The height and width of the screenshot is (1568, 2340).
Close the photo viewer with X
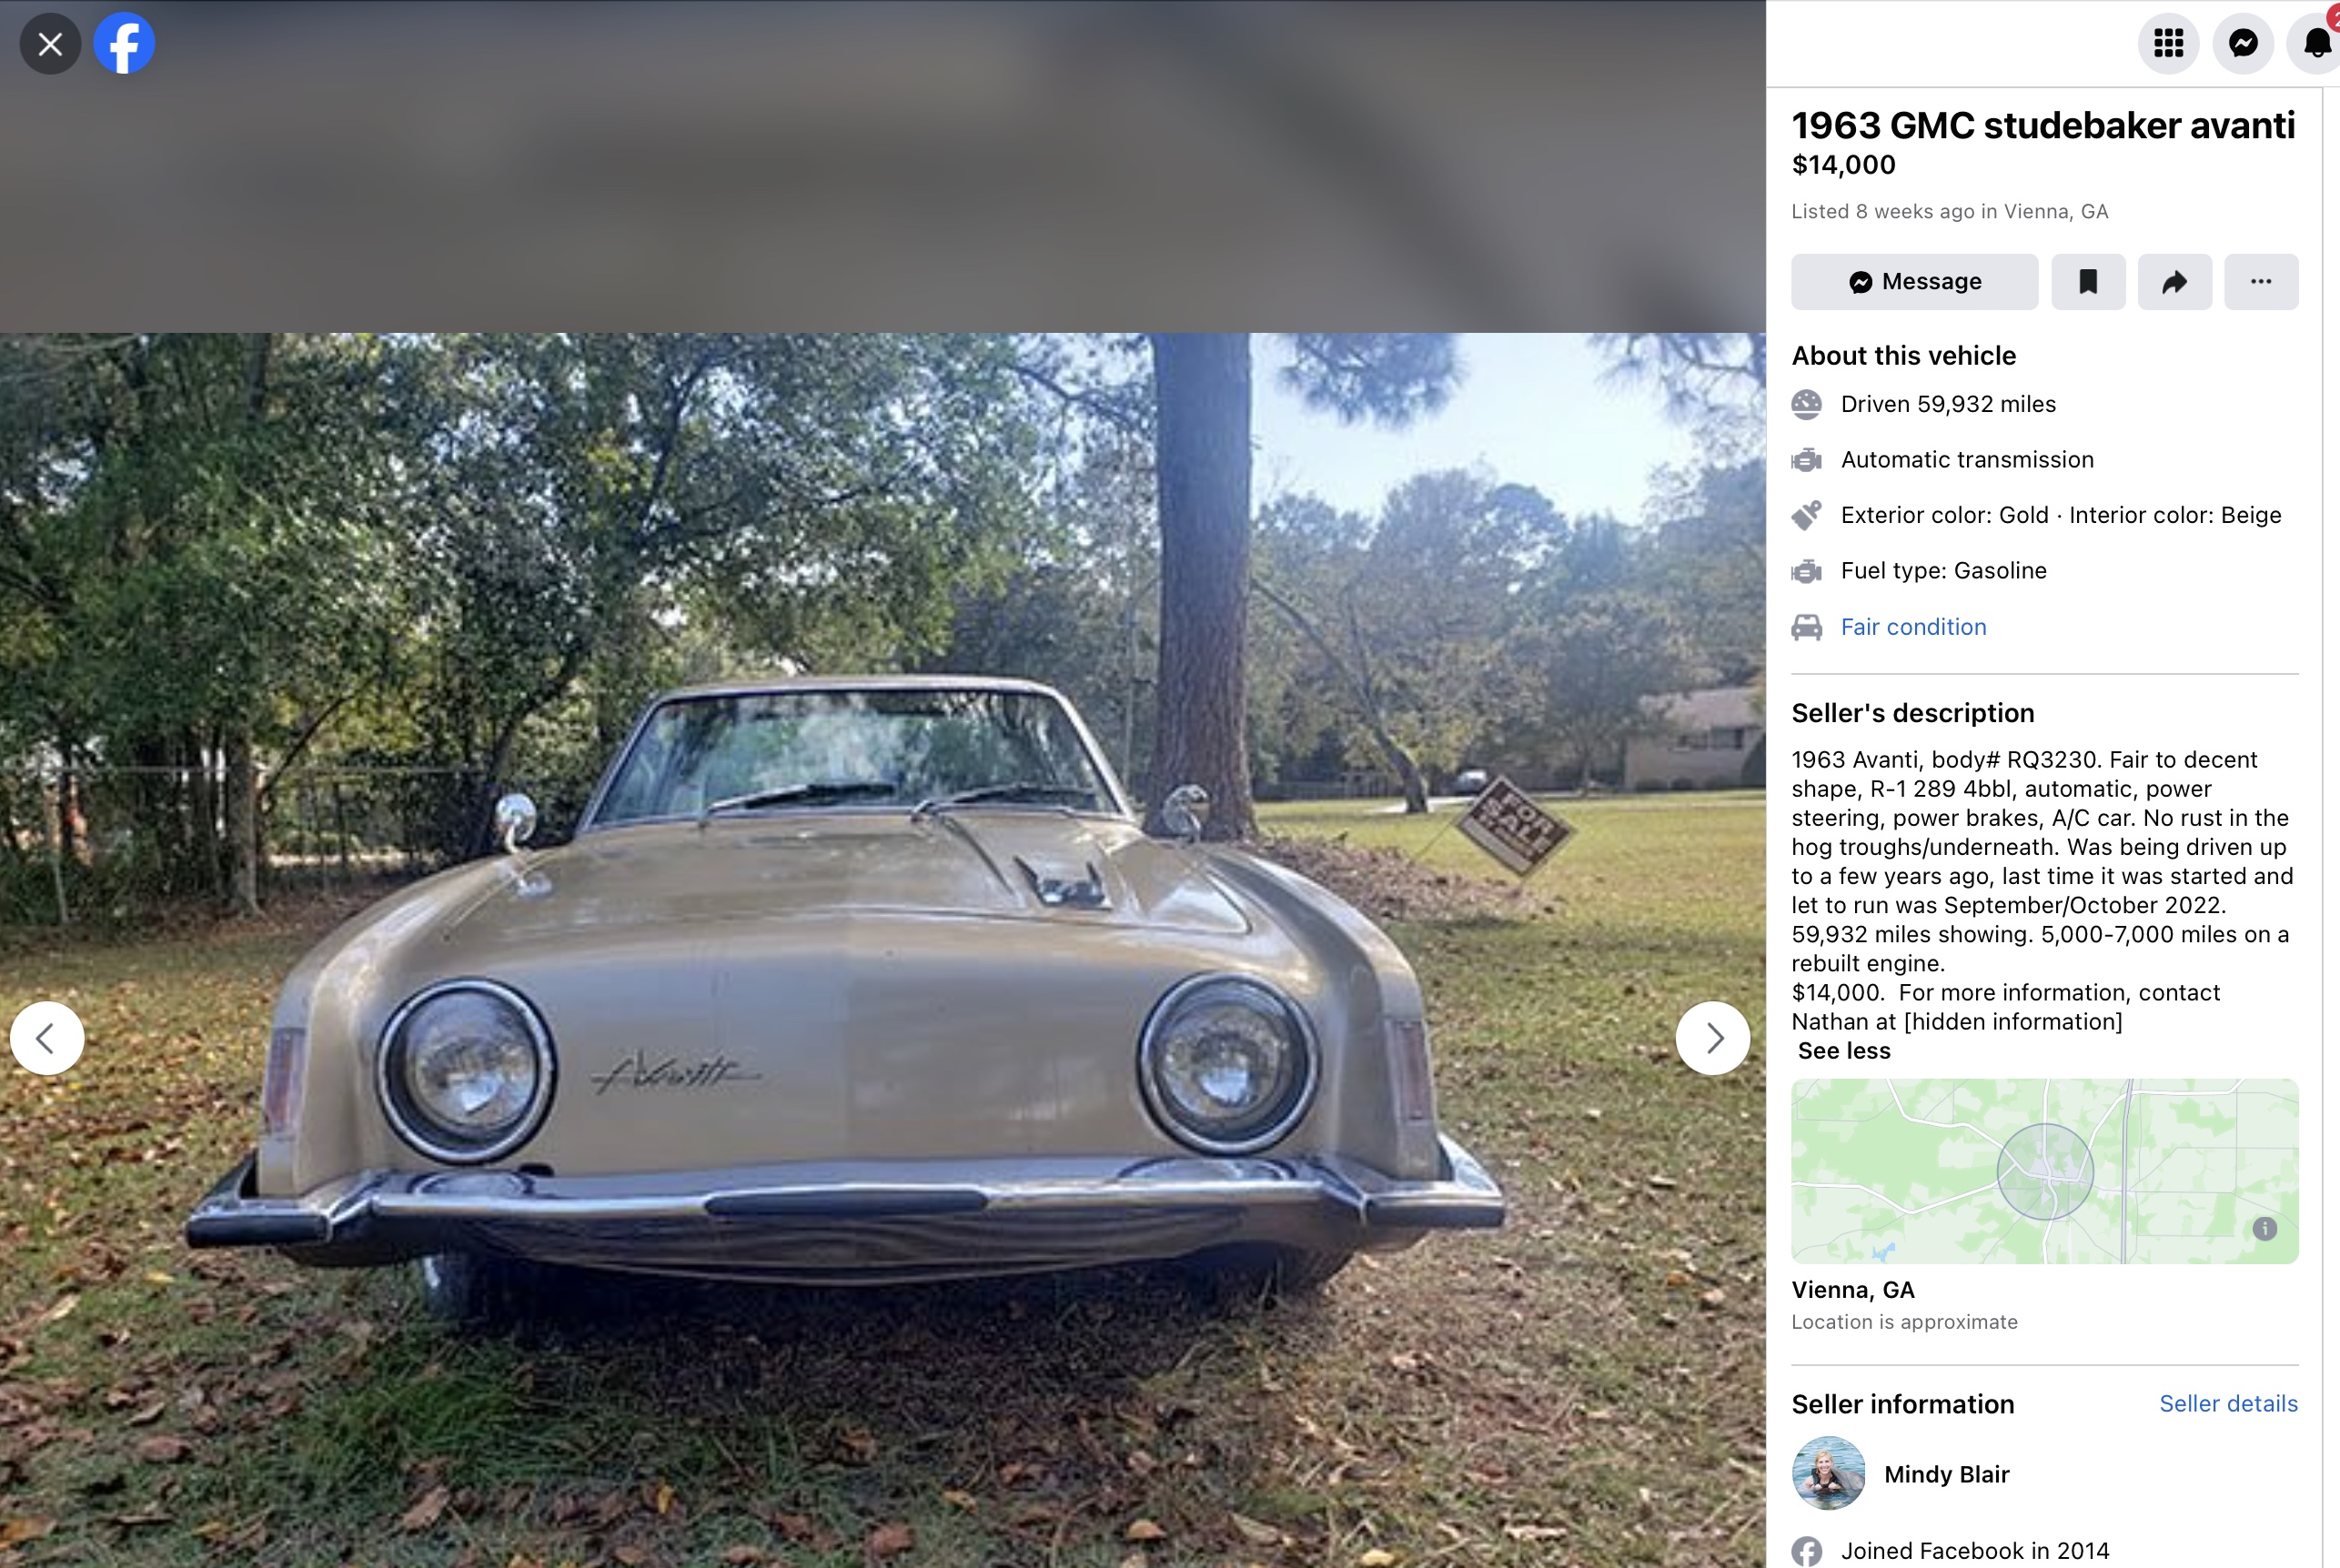(x=50, y=44)
